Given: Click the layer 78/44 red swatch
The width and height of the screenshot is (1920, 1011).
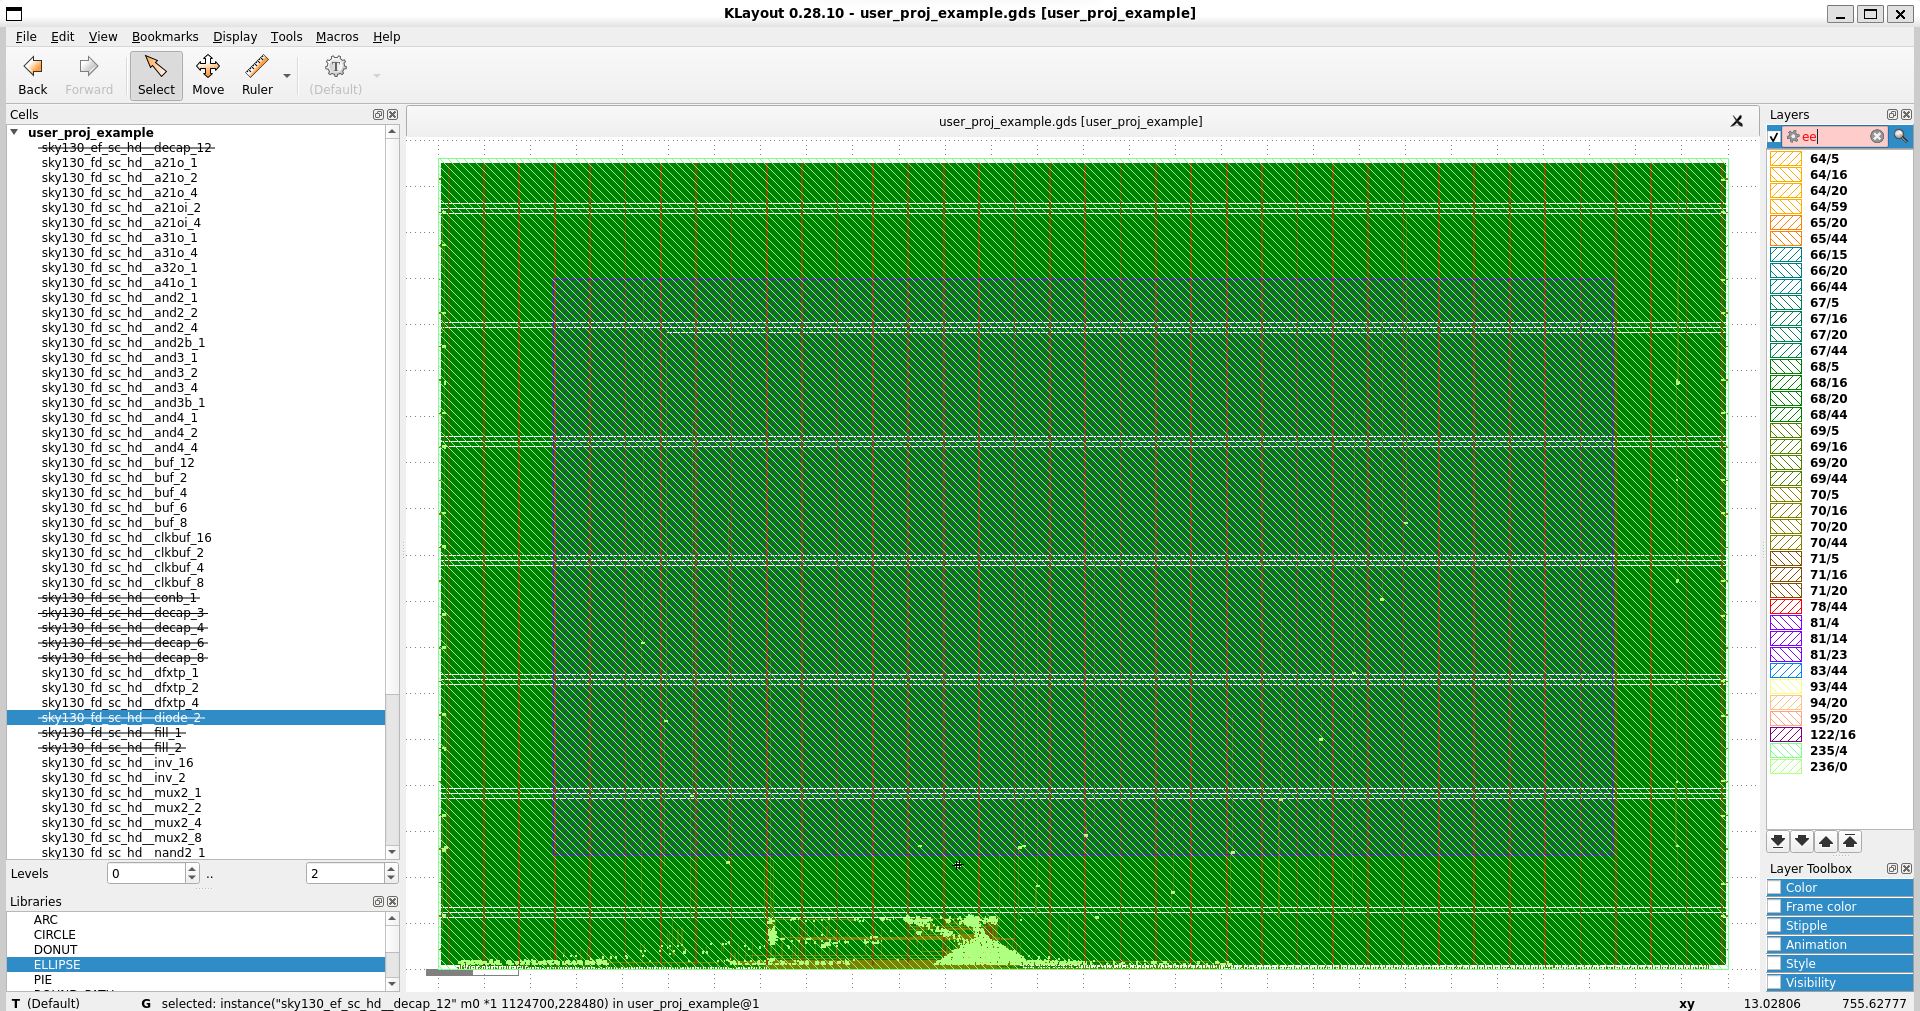Looking at the screenshot, I should pyautogui.click(x=1786, y=607).
